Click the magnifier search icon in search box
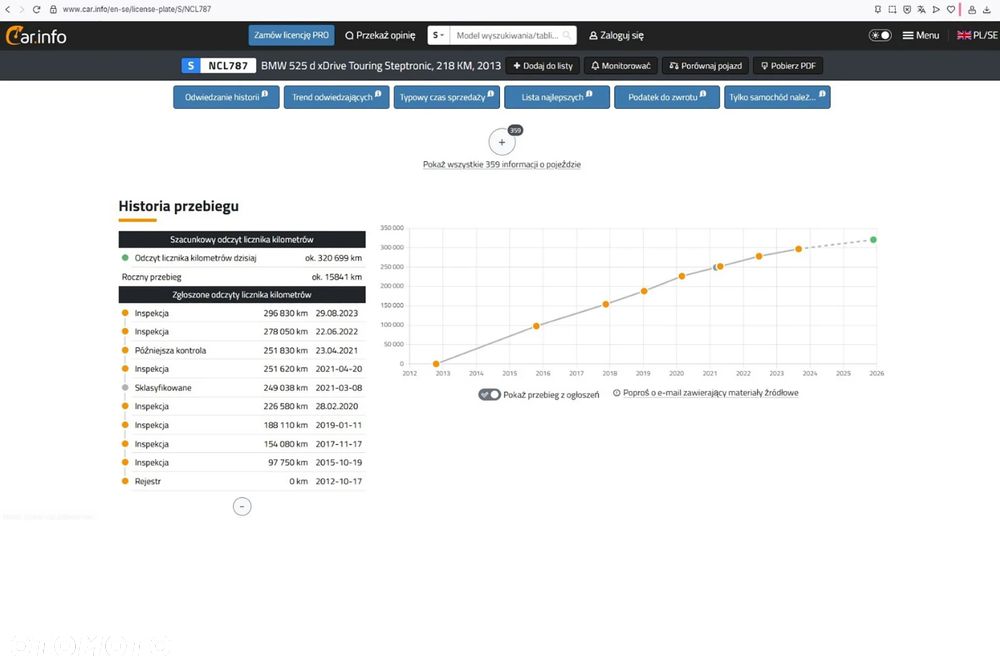Image resolution: width=1000 pixels, height=666 pixels. pos(566,35)
